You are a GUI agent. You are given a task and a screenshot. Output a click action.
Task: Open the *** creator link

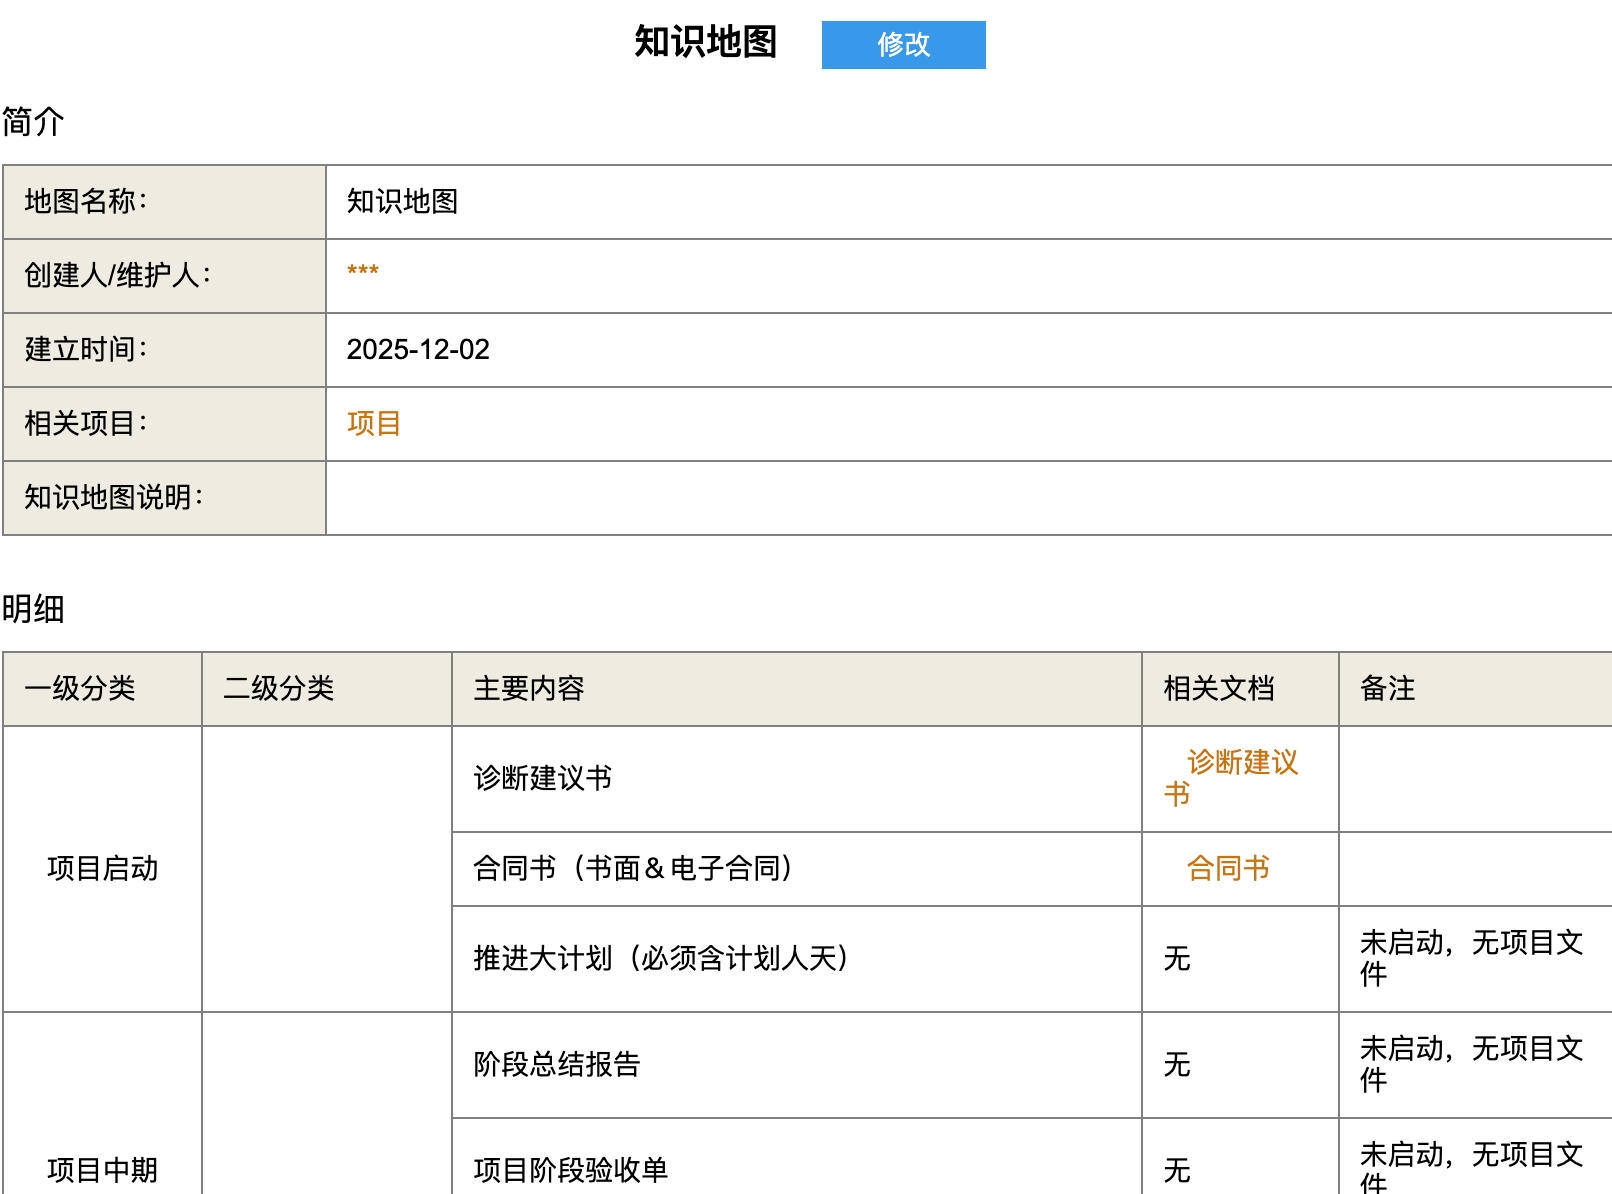pos(362,272)
